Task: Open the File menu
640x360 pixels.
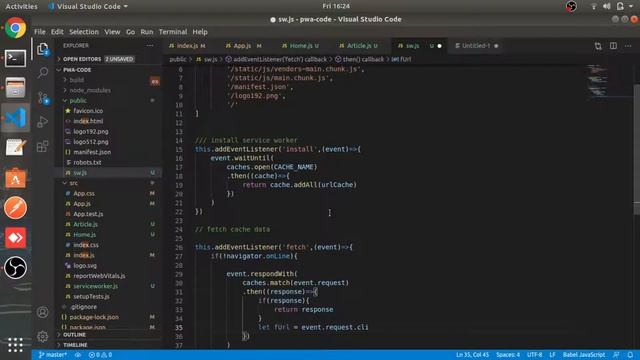Action: 40,32
